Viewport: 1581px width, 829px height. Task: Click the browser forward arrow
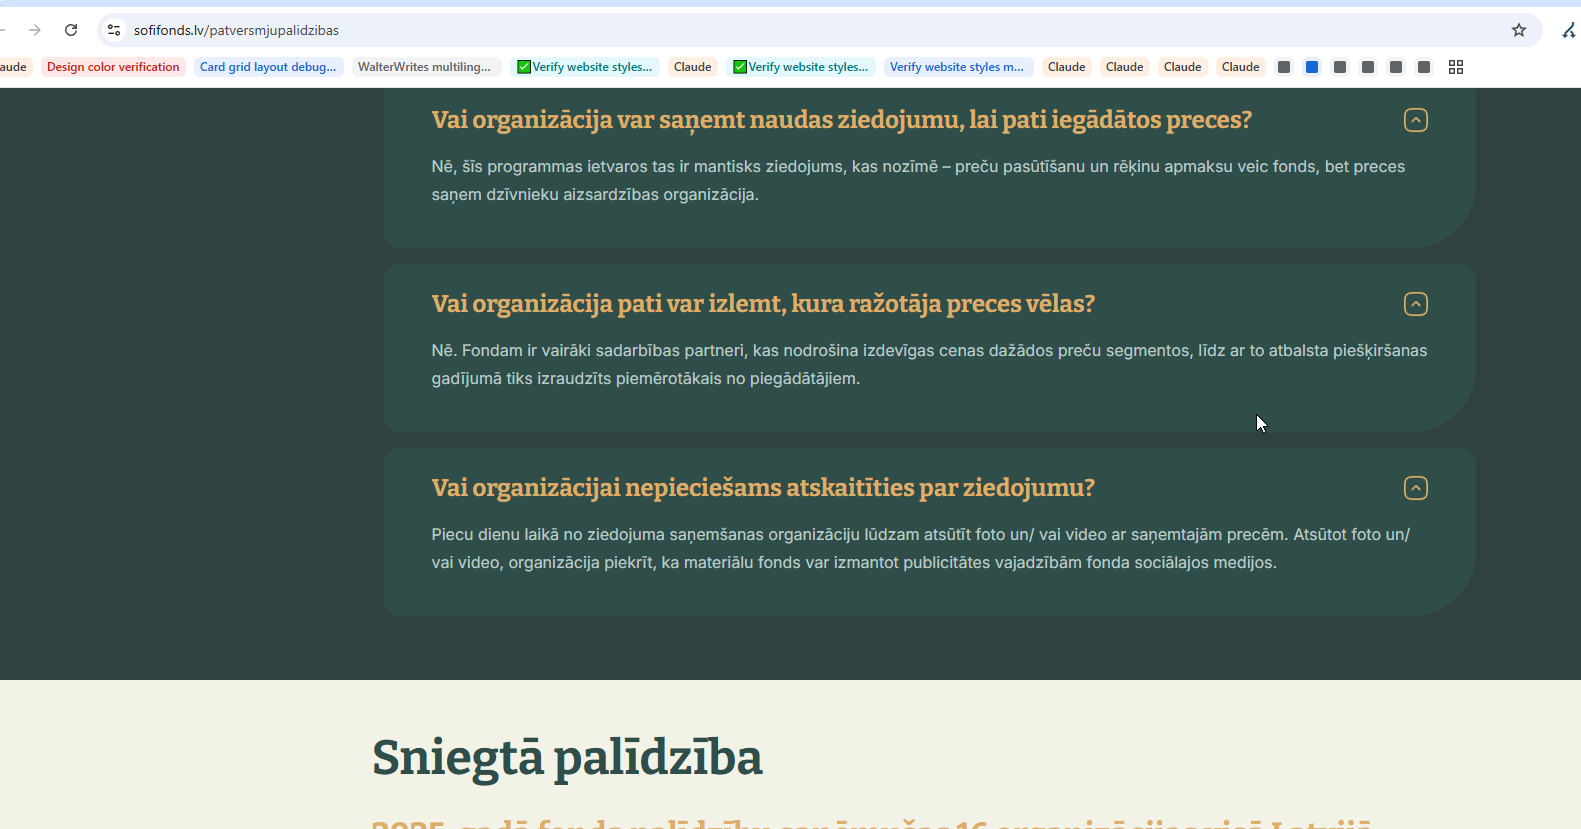coord(35,30)
